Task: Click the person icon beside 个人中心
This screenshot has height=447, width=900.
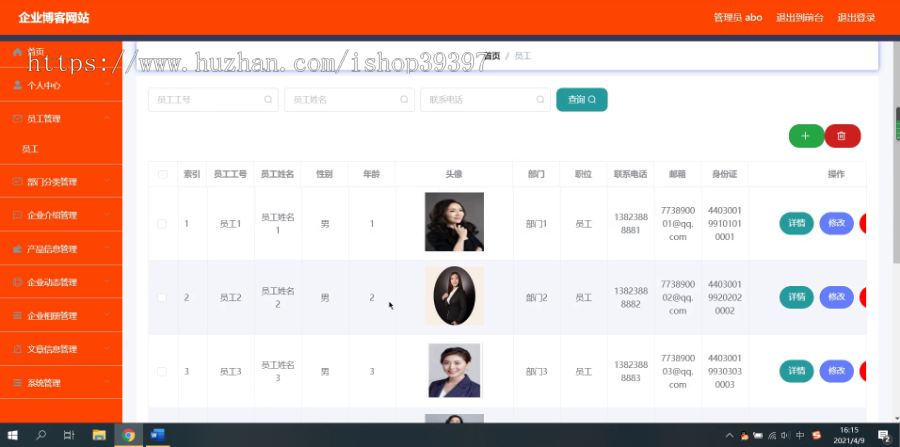Action: click(17, 85)
